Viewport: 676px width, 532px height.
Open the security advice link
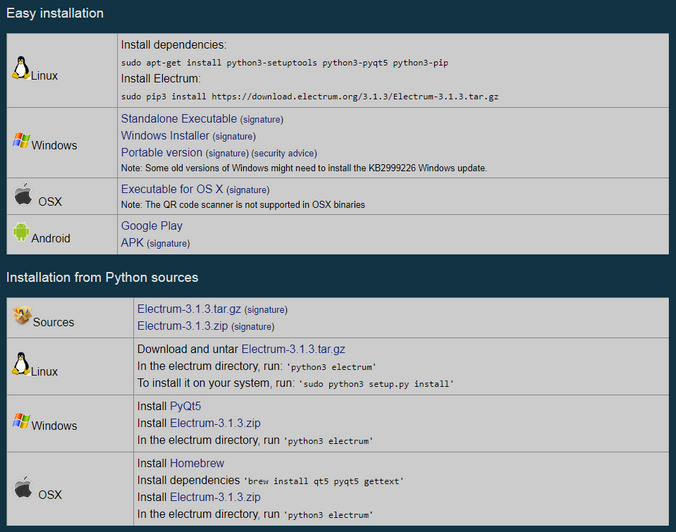(x=285, y=153)
